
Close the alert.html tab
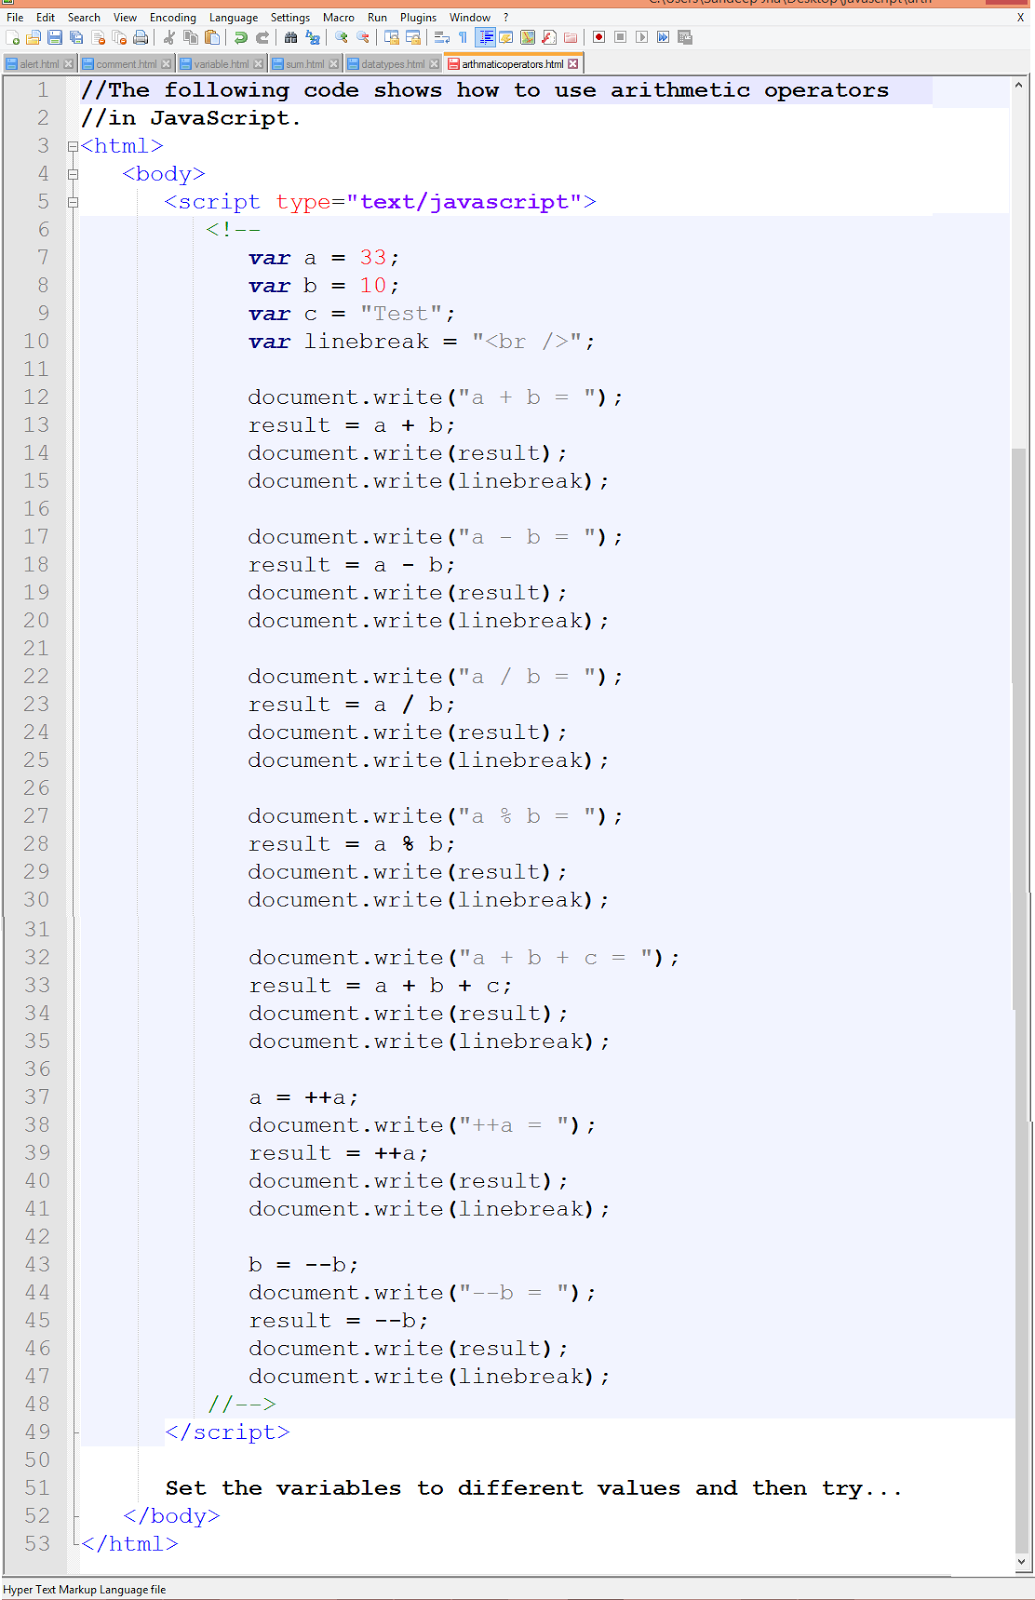[68, 64]
